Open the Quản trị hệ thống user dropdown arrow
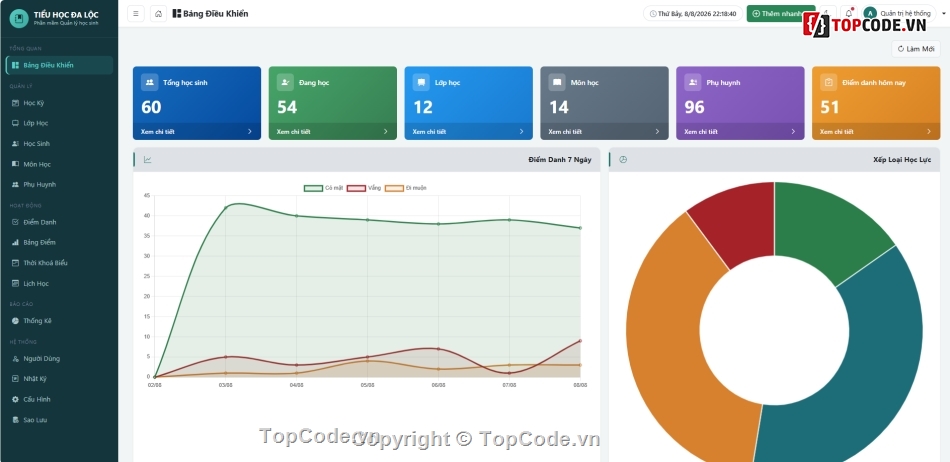Viewport: 950px width, 462px height. click(x=945, y=13)
